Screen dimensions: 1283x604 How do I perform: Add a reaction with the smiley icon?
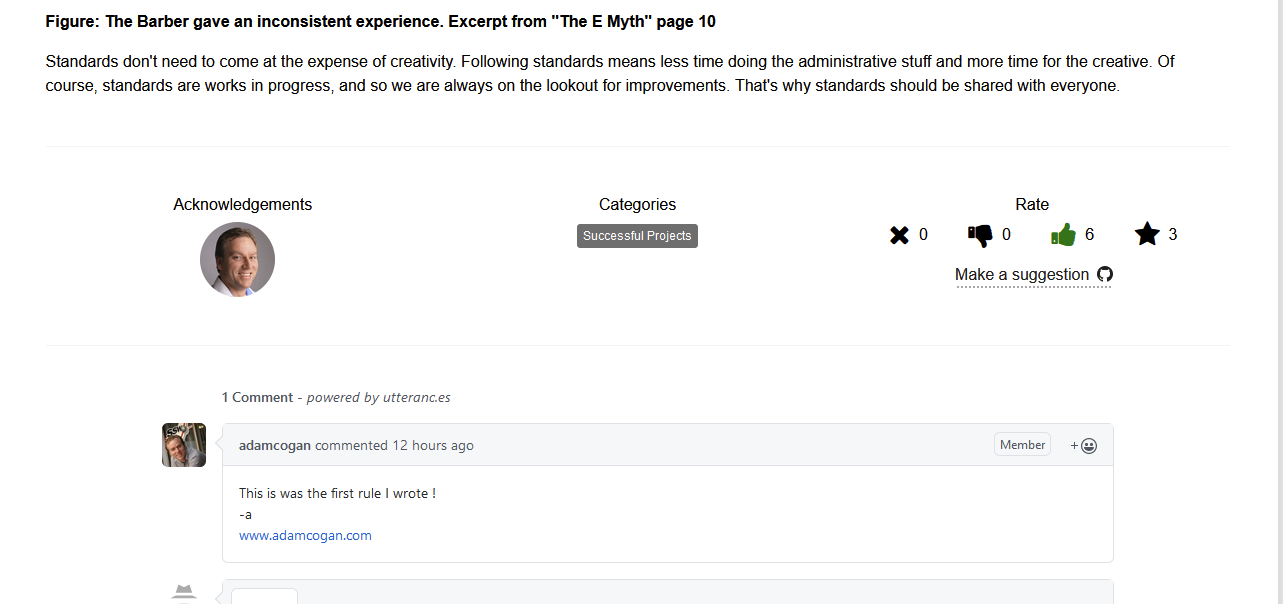[x=1084, y=445]
